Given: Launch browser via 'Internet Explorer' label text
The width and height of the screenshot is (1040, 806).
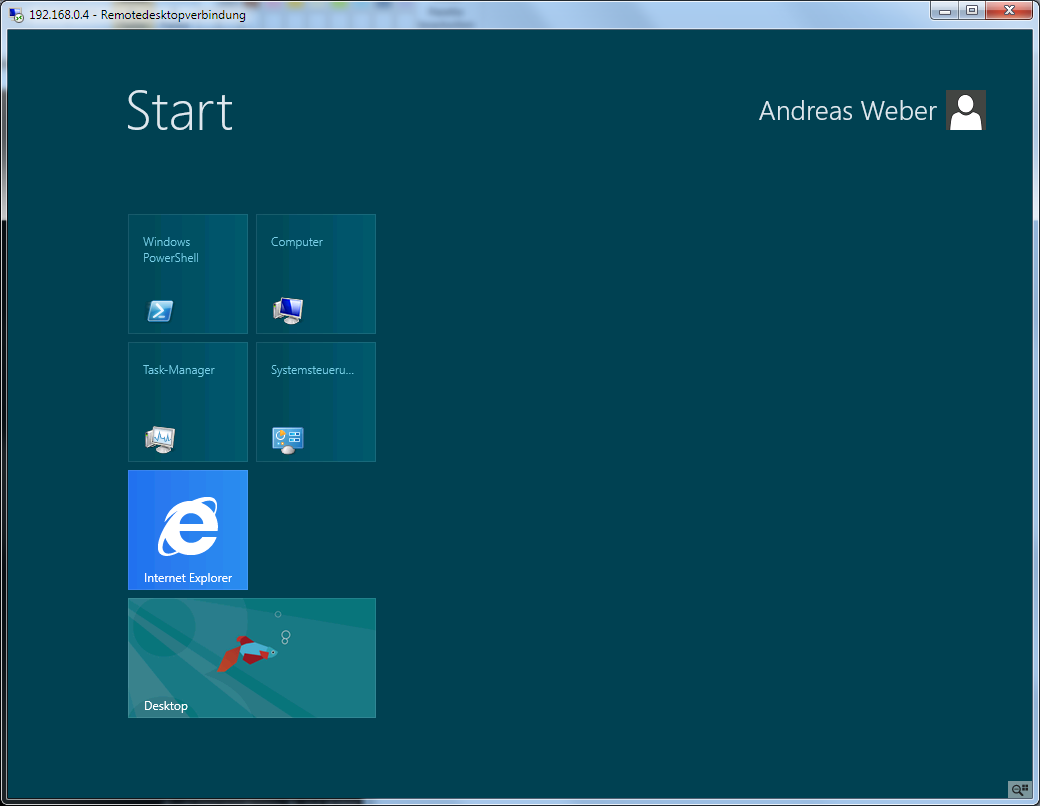Looking at the screenshot, I should [188, 578].
